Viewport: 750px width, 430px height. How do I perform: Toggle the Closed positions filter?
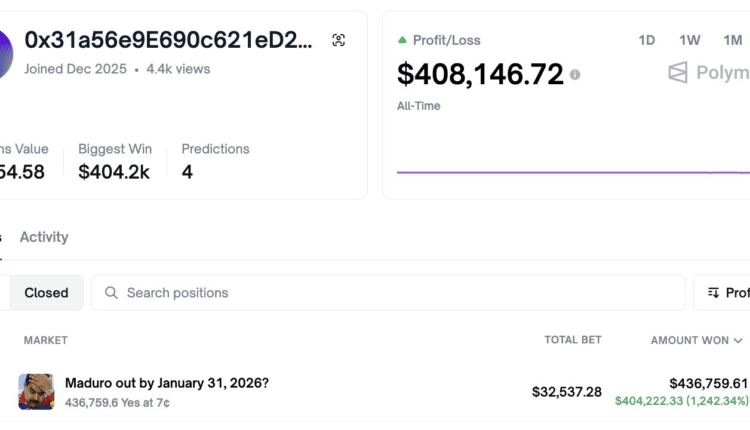click(46, 293)
